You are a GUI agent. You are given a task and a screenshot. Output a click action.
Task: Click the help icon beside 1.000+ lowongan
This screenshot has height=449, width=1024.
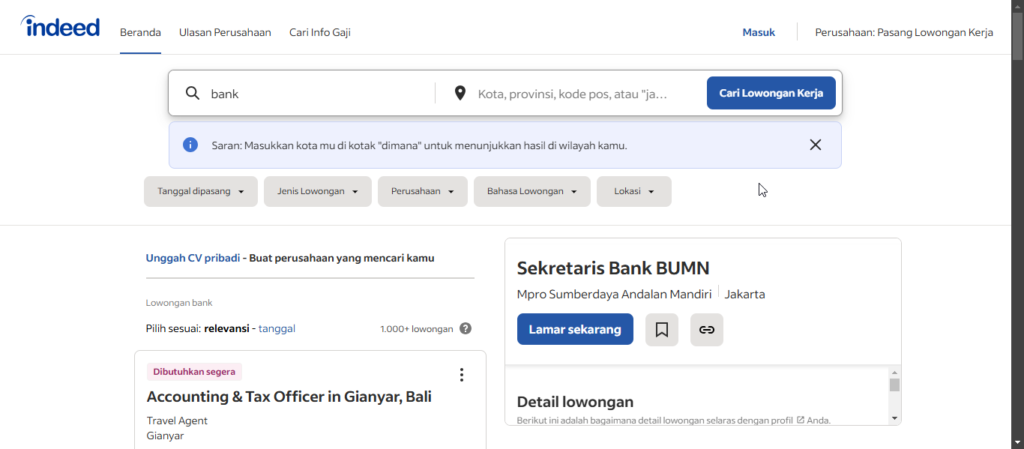465,328
